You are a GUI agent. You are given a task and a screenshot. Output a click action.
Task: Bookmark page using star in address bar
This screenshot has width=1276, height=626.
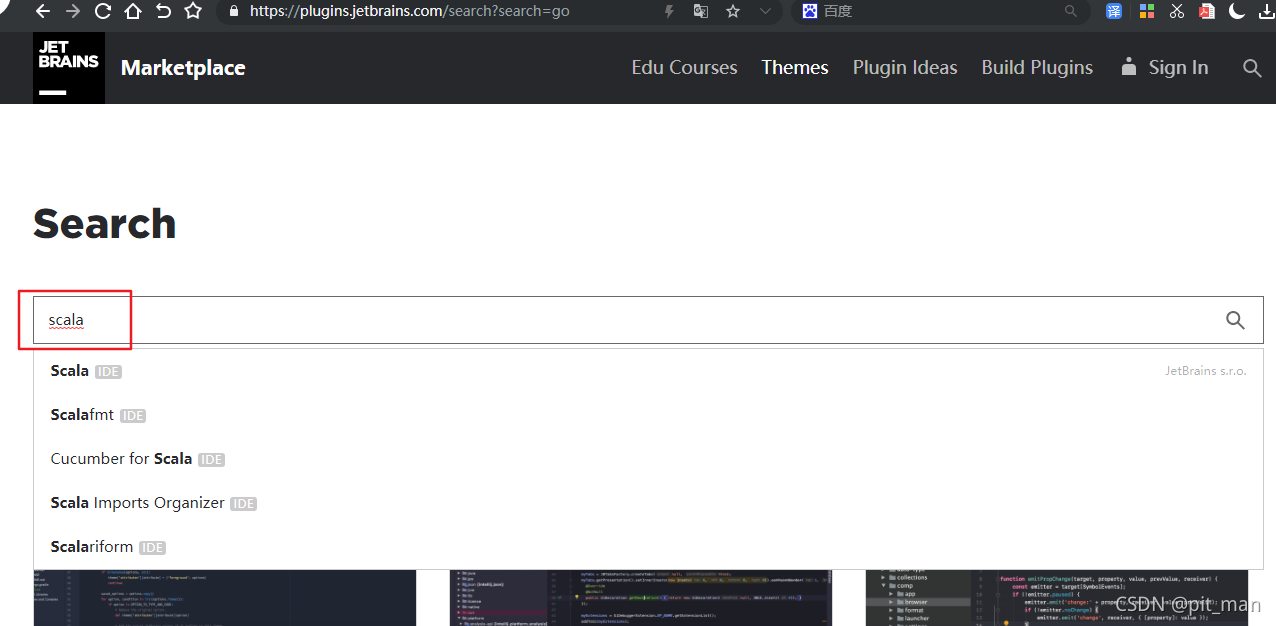click(733, 12)
